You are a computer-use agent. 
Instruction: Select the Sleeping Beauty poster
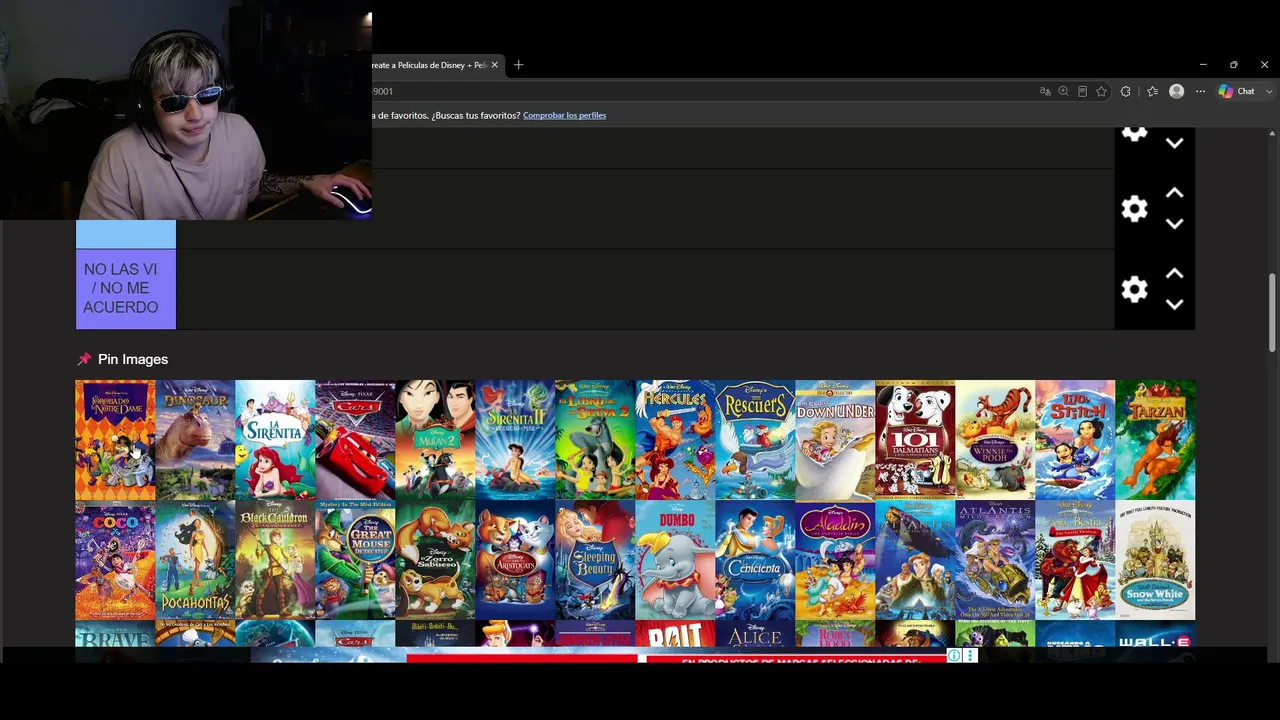pos(595,560)
